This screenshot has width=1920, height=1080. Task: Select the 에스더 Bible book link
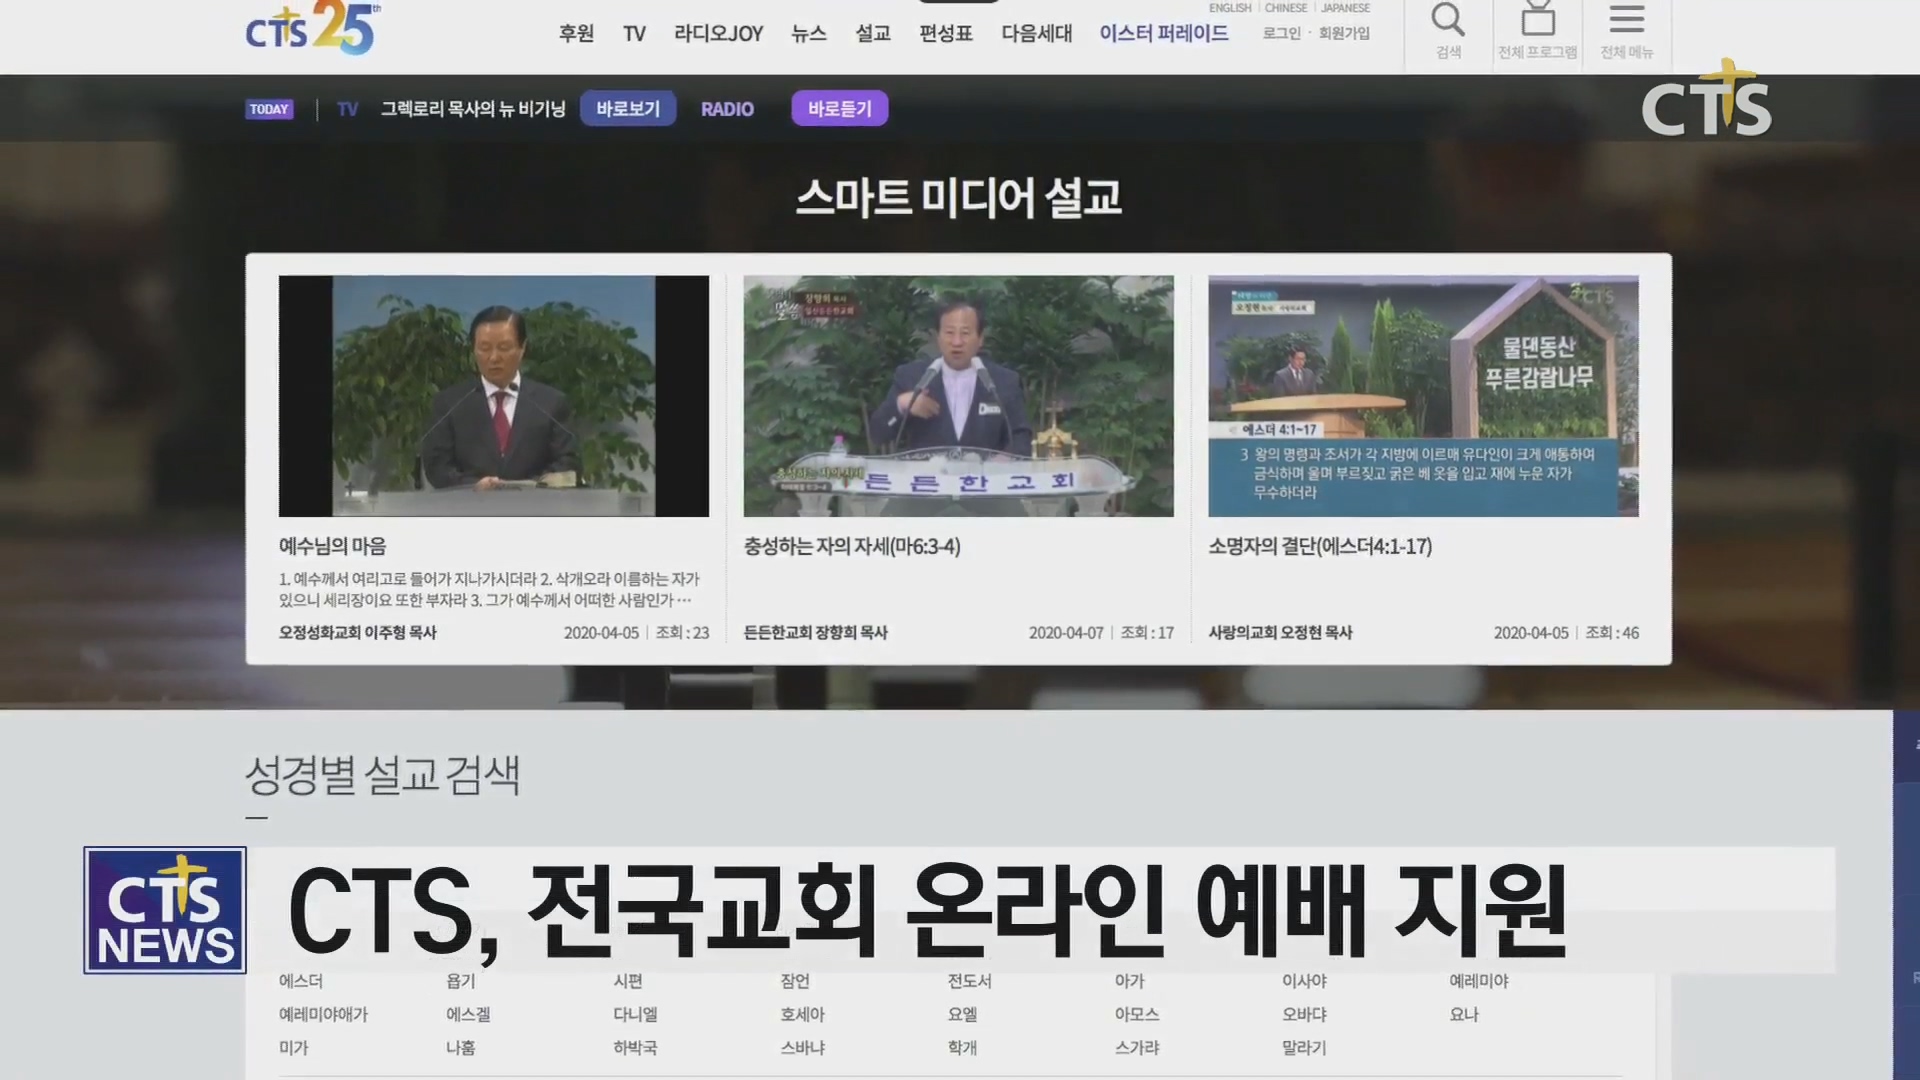click(x=301, y=981)
